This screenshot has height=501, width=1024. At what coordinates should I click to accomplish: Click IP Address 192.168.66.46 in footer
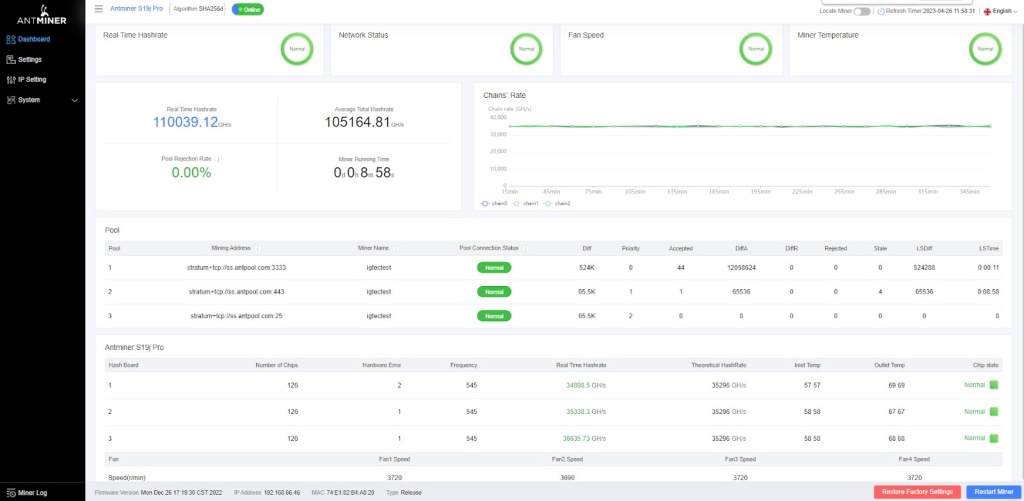pyautogui.click(x=266, y=493)
